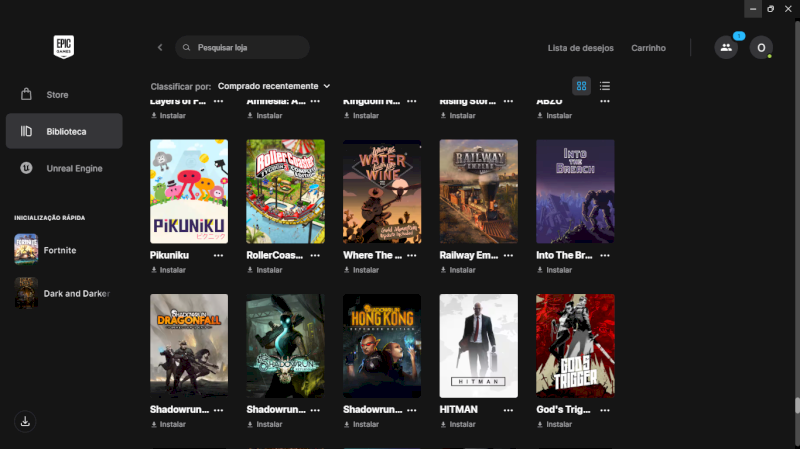Open HITMAN options menu
Image resolution: width=800 pixels, height=449 pixels.
pyautogui.click(x=508, y=410)
